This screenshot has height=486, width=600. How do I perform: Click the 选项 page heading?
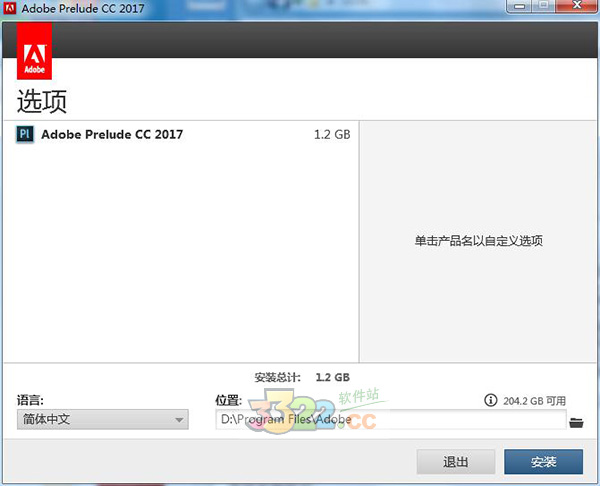coord(42,101)
